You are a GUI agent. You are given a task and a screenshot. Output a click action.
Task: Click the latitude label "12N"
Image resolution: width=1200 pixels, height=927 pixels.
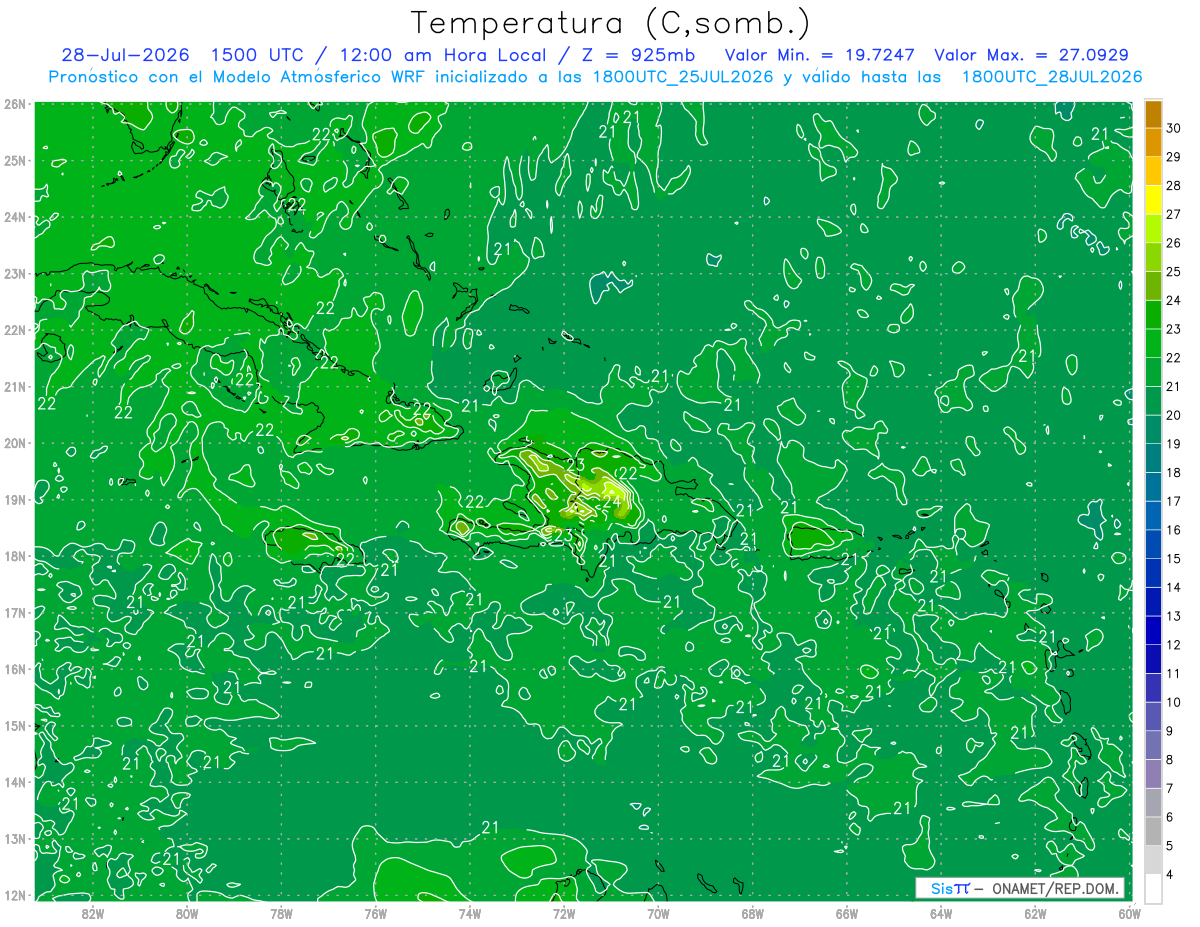click(x=15, y=895)
